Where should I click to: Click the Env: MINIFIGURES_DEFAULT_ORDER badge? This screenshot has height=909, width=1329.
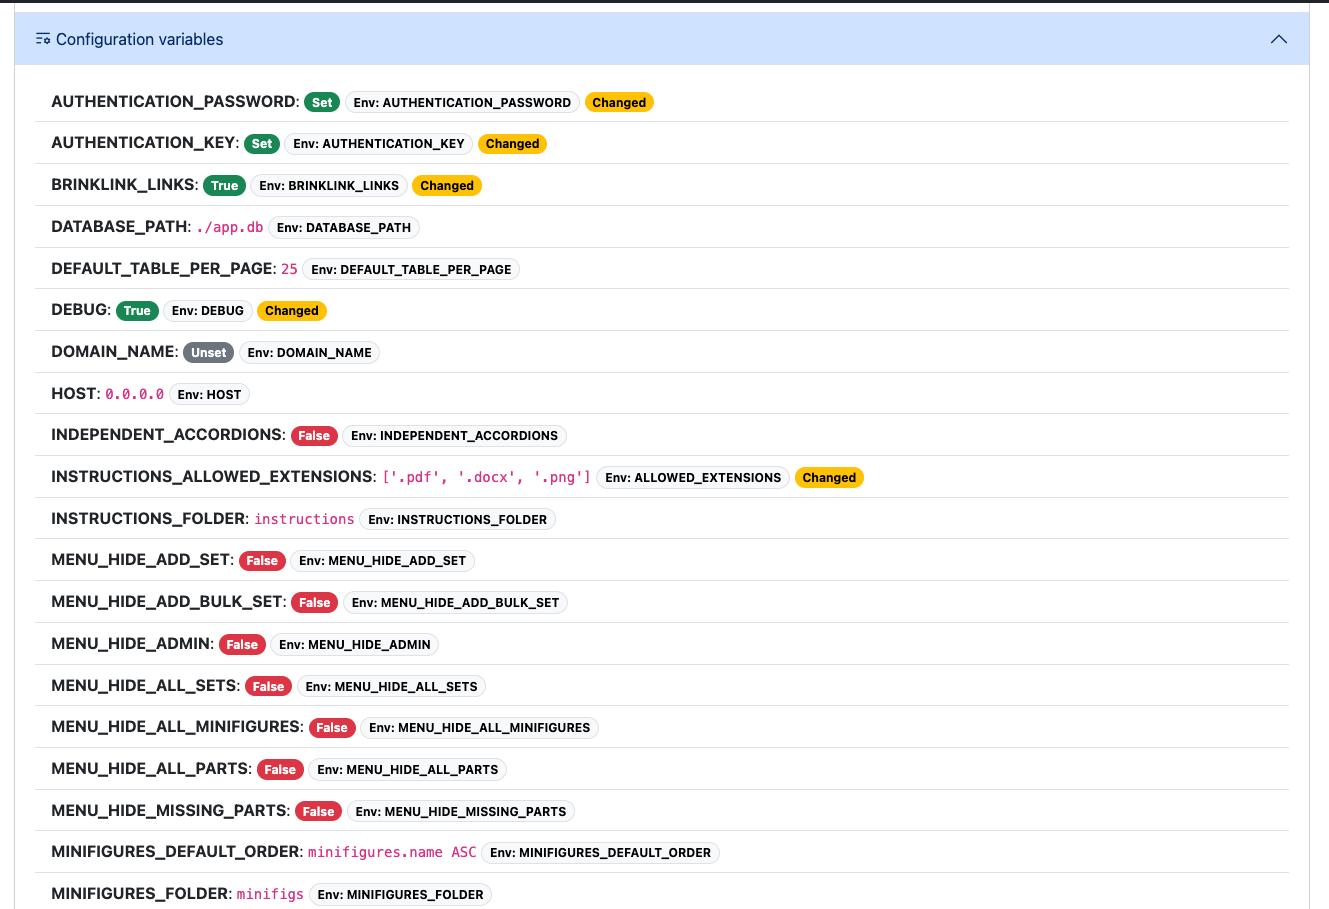click(x=601, y=853)
